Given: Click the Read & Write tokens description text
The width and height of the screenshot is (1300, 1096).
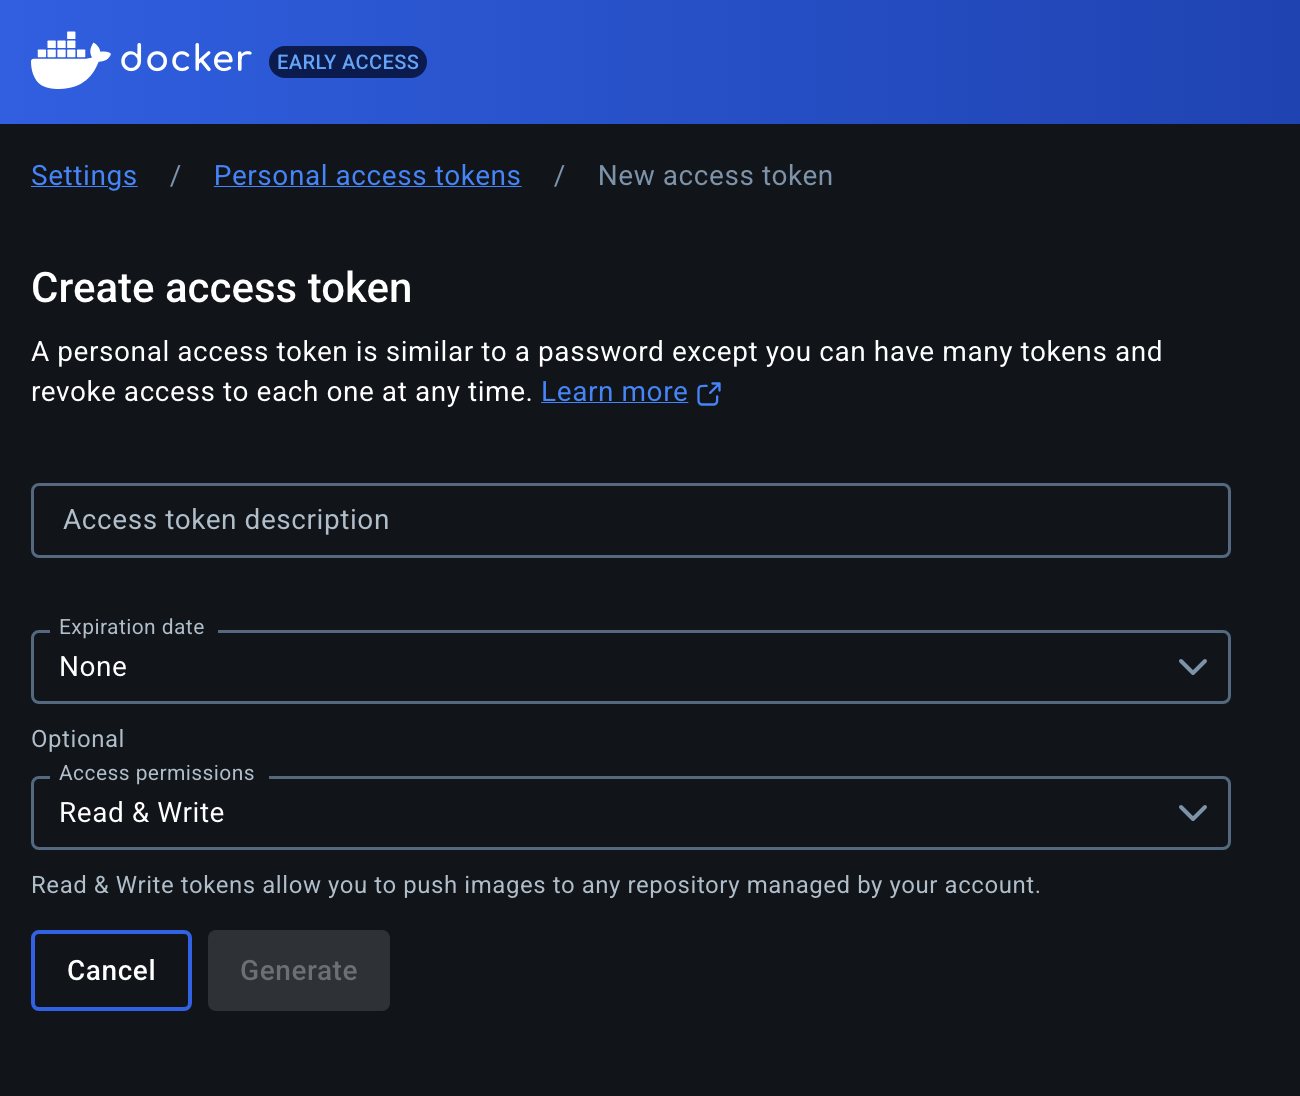Looking at the screenshot, I should 536,885.
